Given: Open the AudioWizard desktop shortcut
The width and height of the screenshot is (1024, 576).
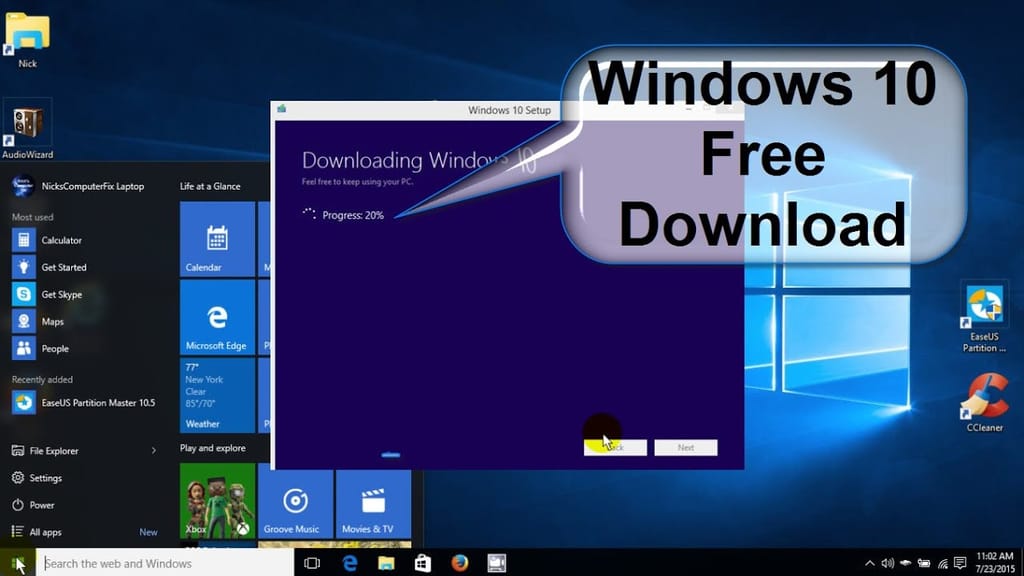Looking at the screenshot, I should [27, 129].
